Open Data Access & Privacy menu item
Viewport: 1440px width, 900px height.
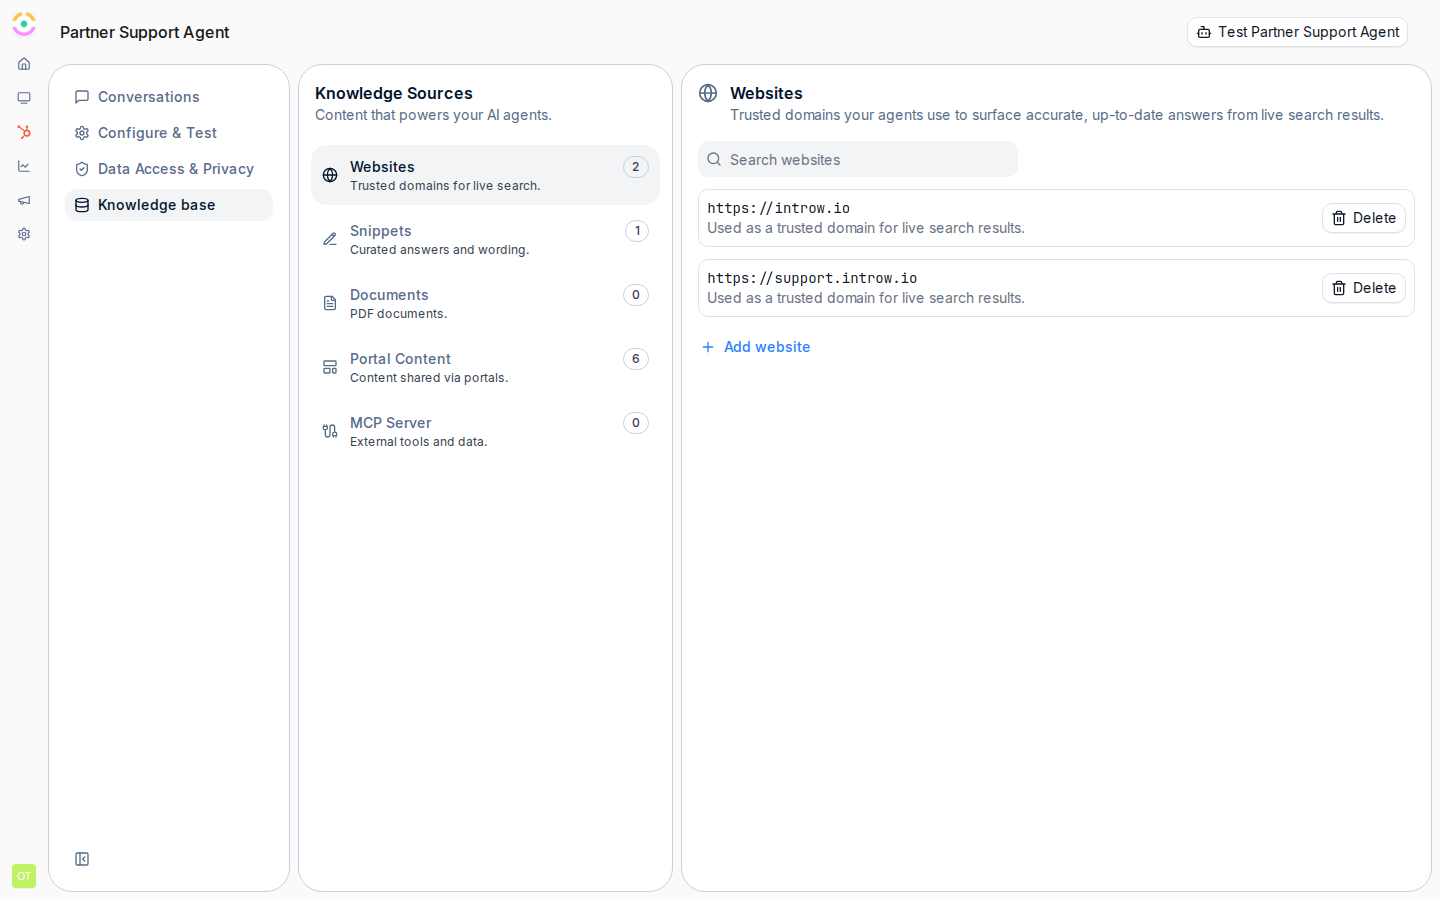pos(169,169)
